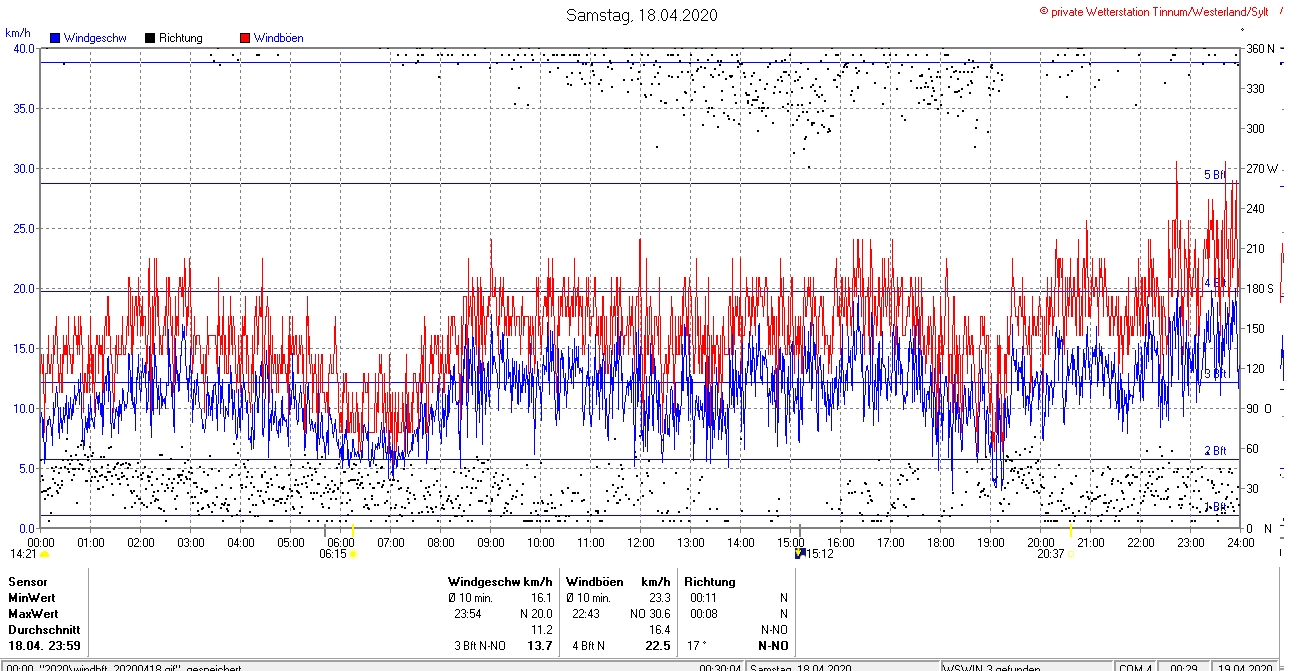1310x671 pixels.
Task: Click the 90 O direction axis label
Action: (1258, 408)
